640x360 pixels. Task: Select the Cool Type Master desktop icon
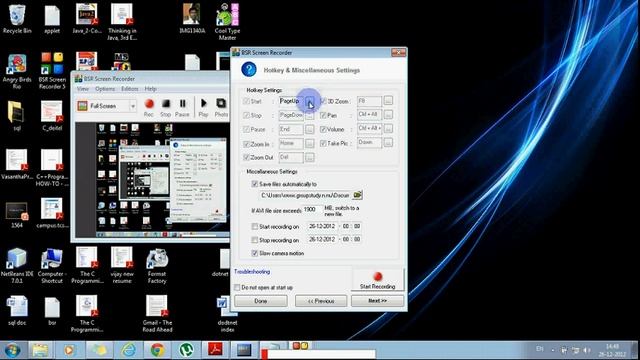pyautogui.click(x=227, y=22)
